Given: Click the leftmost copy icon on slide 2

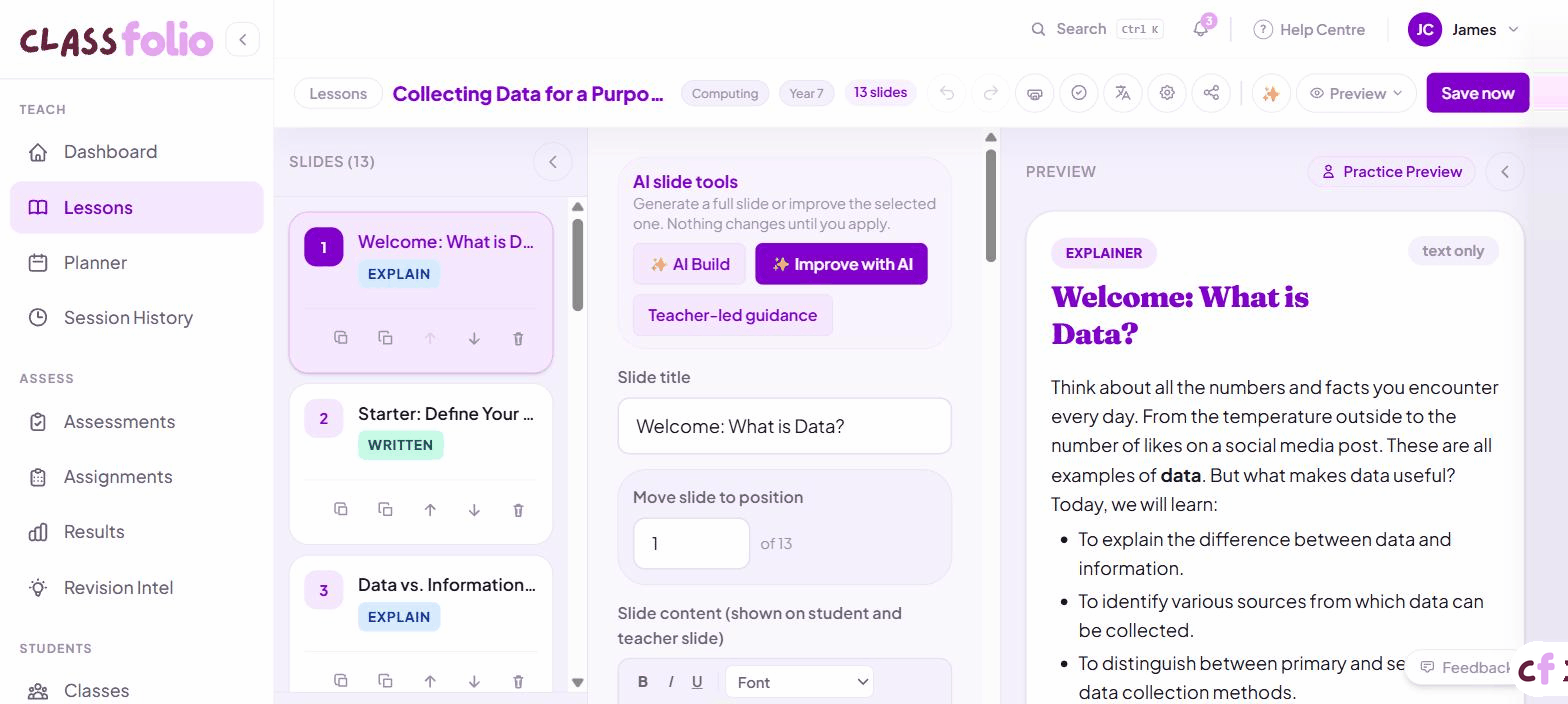Looking at the screenshot, I should [341, 510].
